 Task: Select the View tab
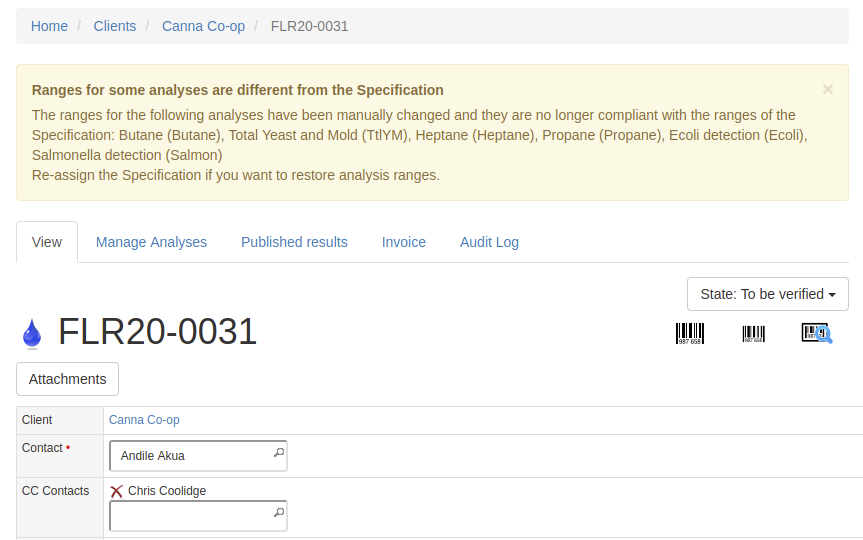coord(47,242)
